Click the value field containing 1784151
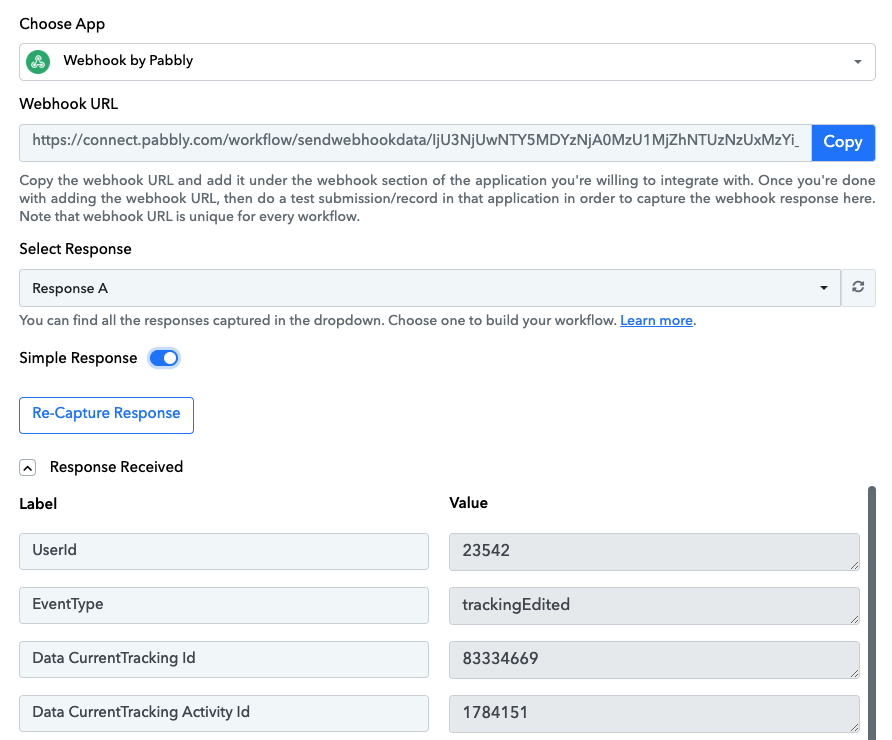The image size is (892, 740). pyautogui.click(x=654, y=714)
